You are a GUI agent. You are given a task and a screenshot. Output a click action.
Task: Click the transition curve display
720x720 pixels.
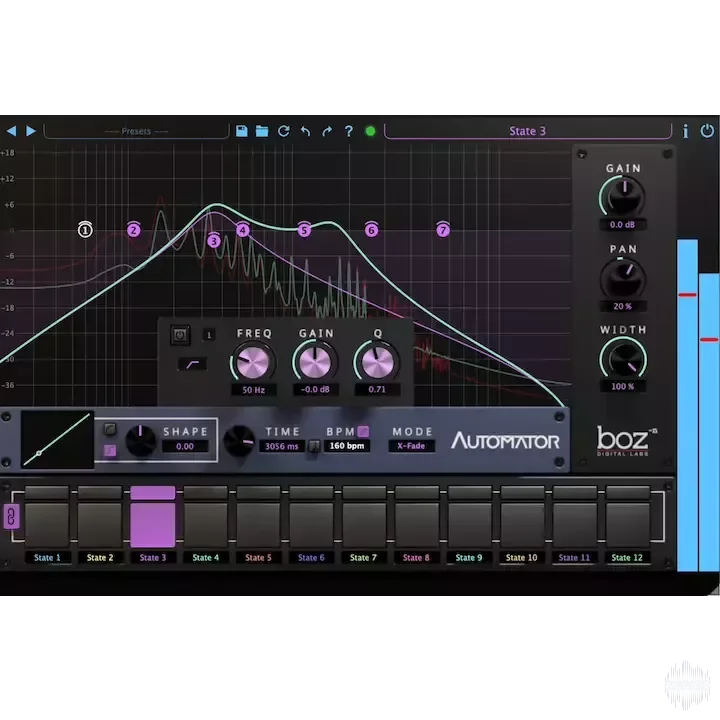click(57, 440)
